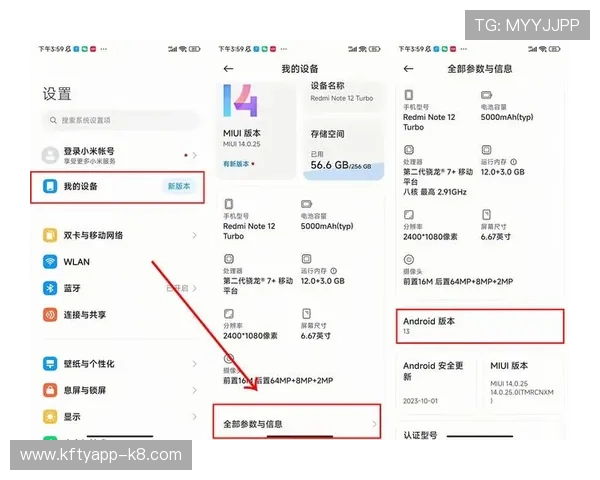
Task: Tap the 2023-10-01 security patch date
Action: [x=420, y=401]
